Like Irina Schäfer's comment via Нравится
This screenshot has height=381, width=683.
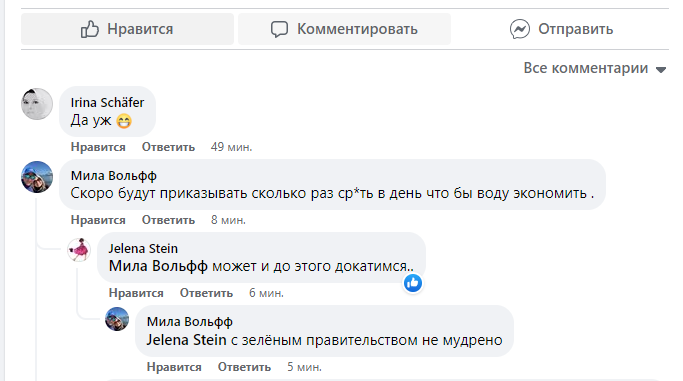pyautogui.click(x=98, y=147)
